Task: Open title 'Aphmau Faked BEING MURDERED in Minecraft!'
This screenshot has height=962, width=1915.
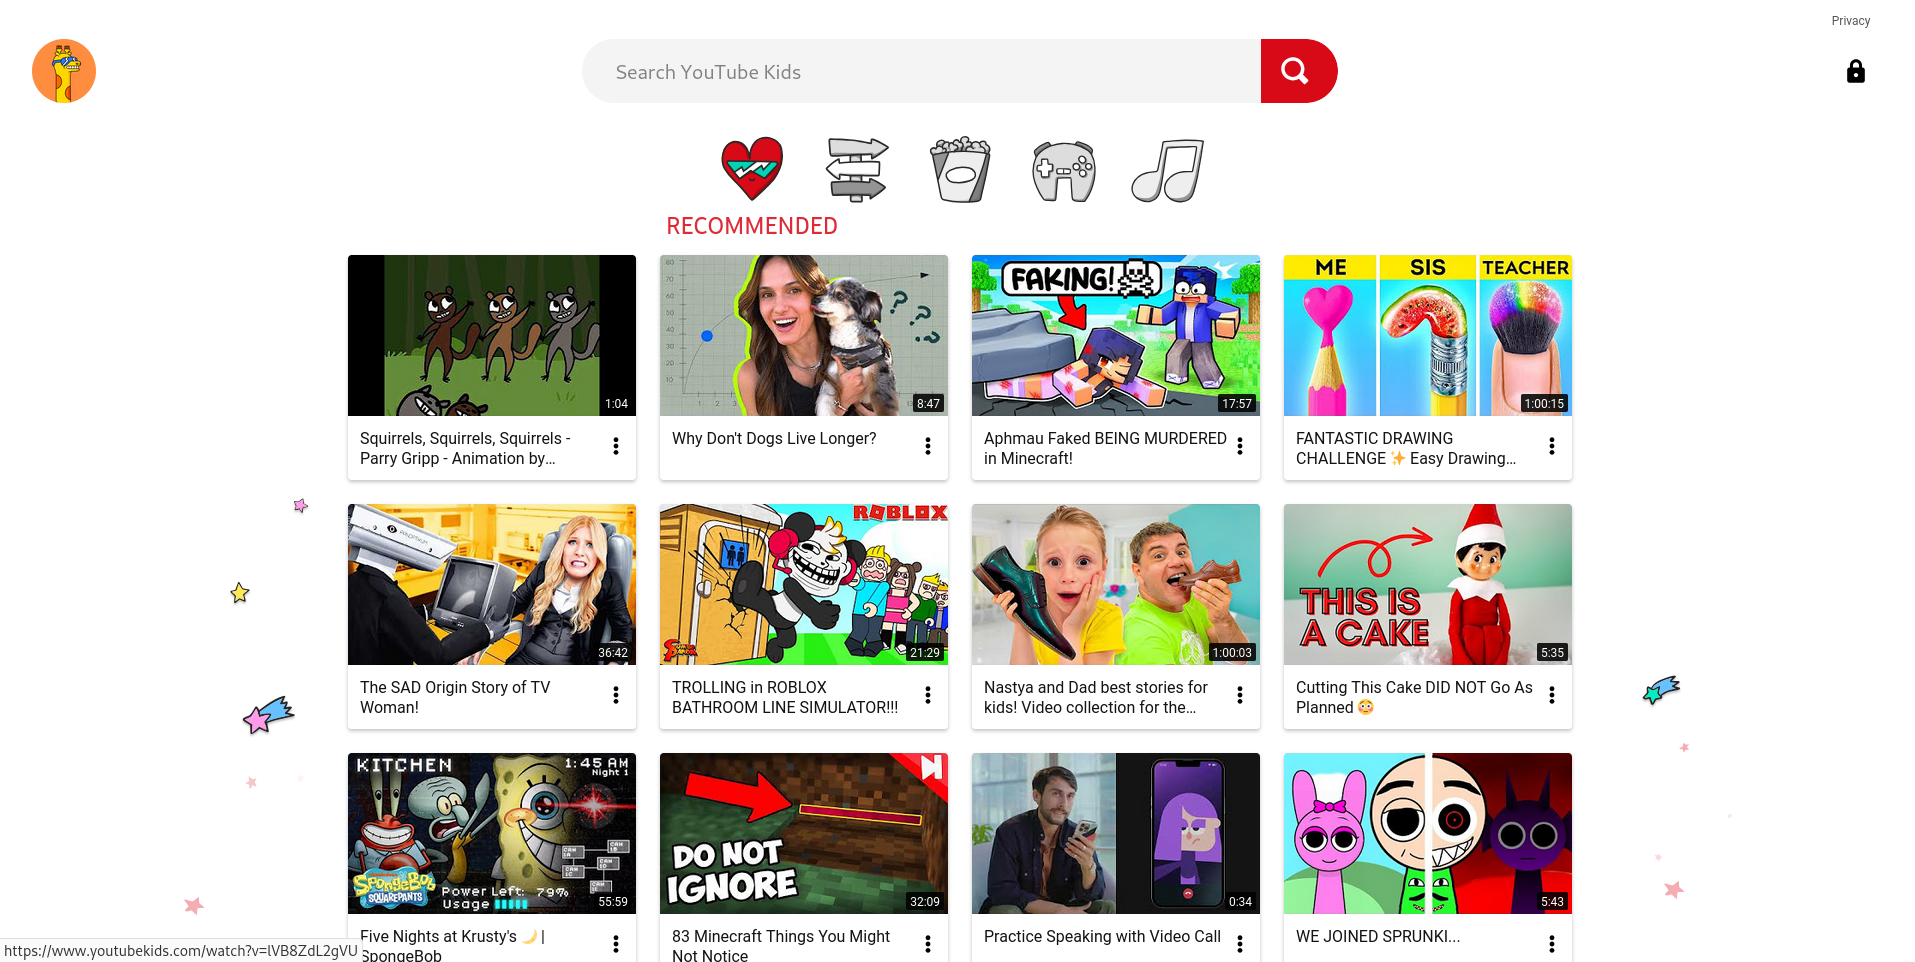Action: pos(1105,448)
